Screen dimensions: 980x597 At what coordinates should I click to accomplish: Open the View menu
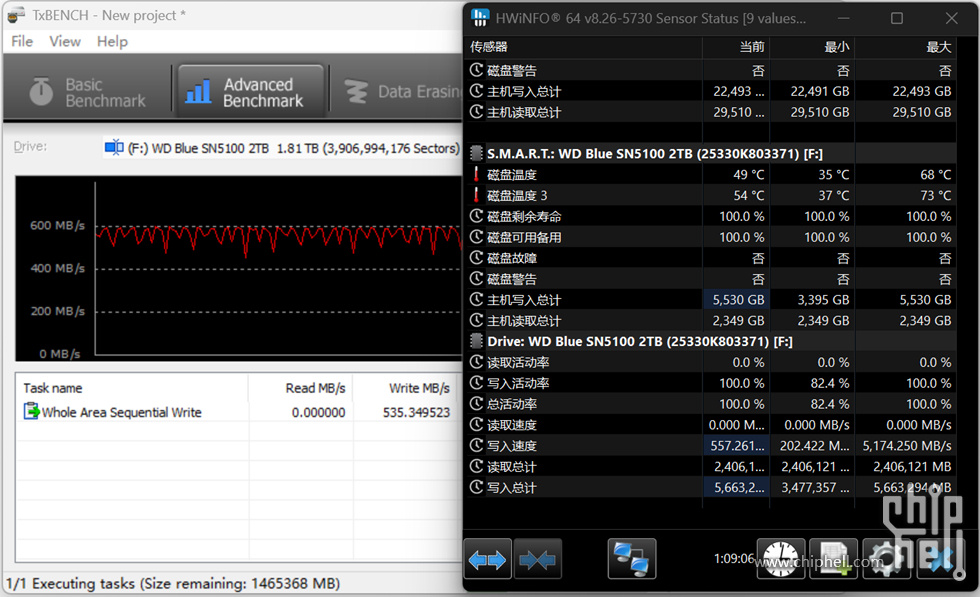[65, 41]
